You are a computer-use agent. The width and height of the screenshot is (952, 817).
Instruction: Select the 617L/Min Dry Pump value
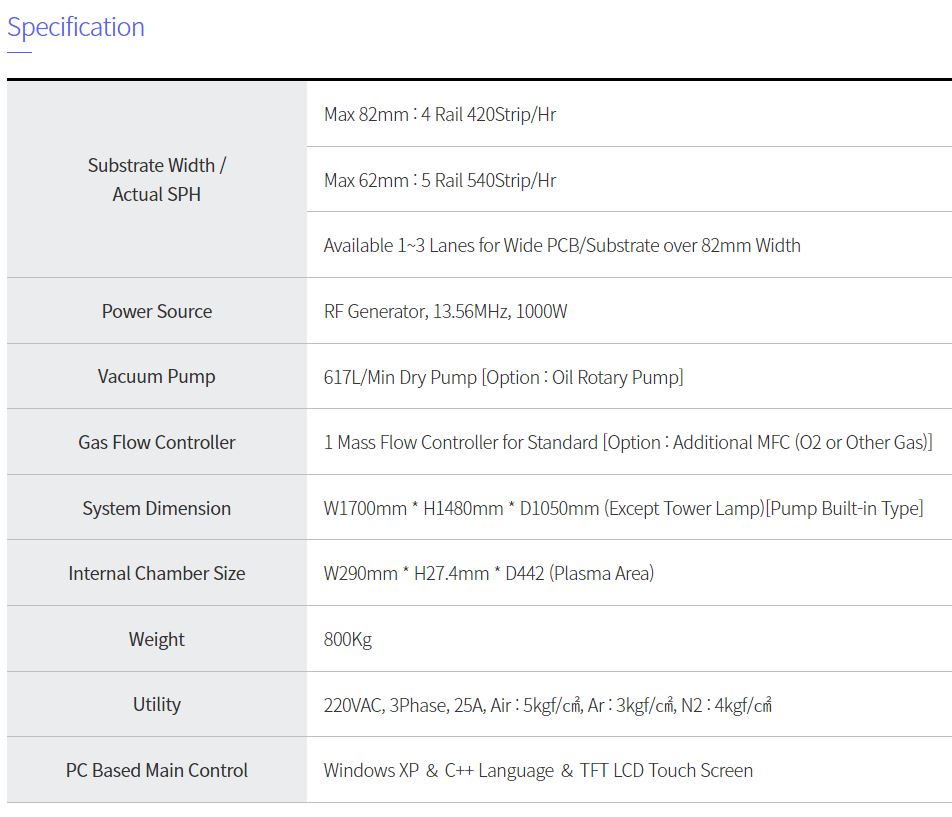503,377
